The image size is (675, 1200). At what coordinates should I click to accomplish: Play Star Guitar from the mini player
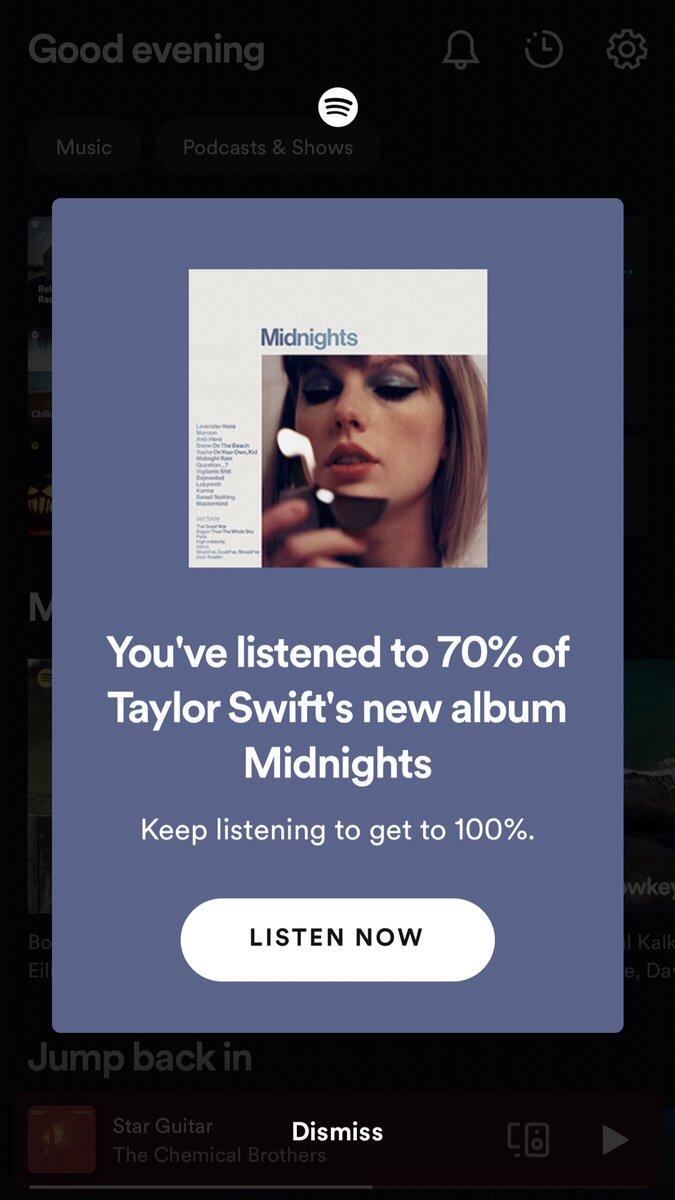tap(615, 1139)
